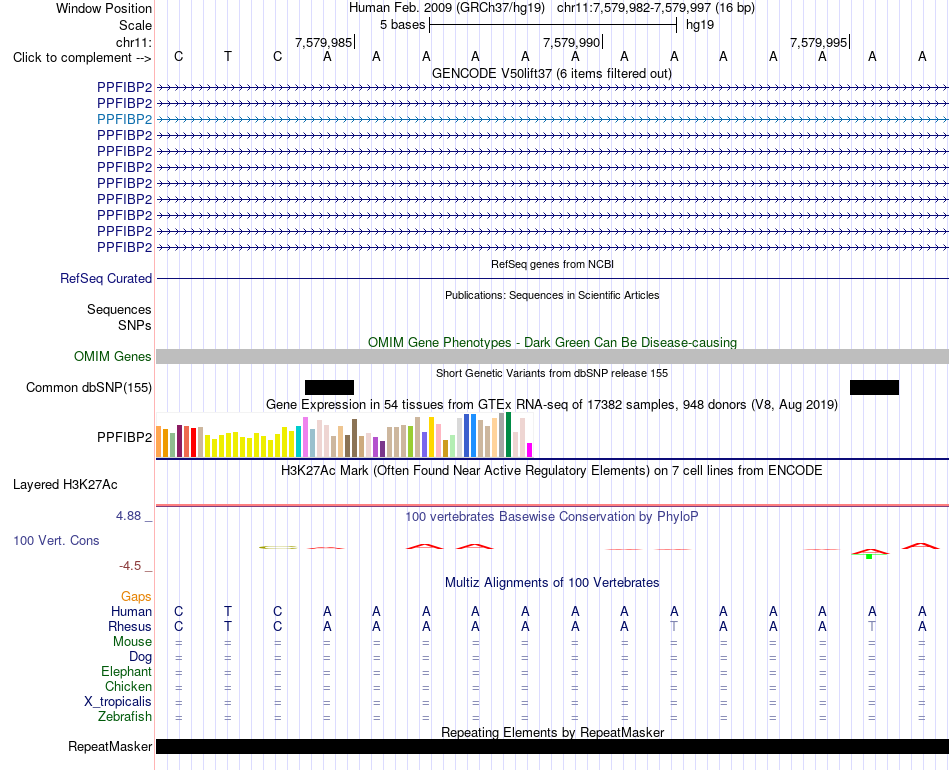The image size is (950, 770).
Task: Click 'Multiz Alignments of 100 Vertebrates' title
Action: (x=552, y=583)
